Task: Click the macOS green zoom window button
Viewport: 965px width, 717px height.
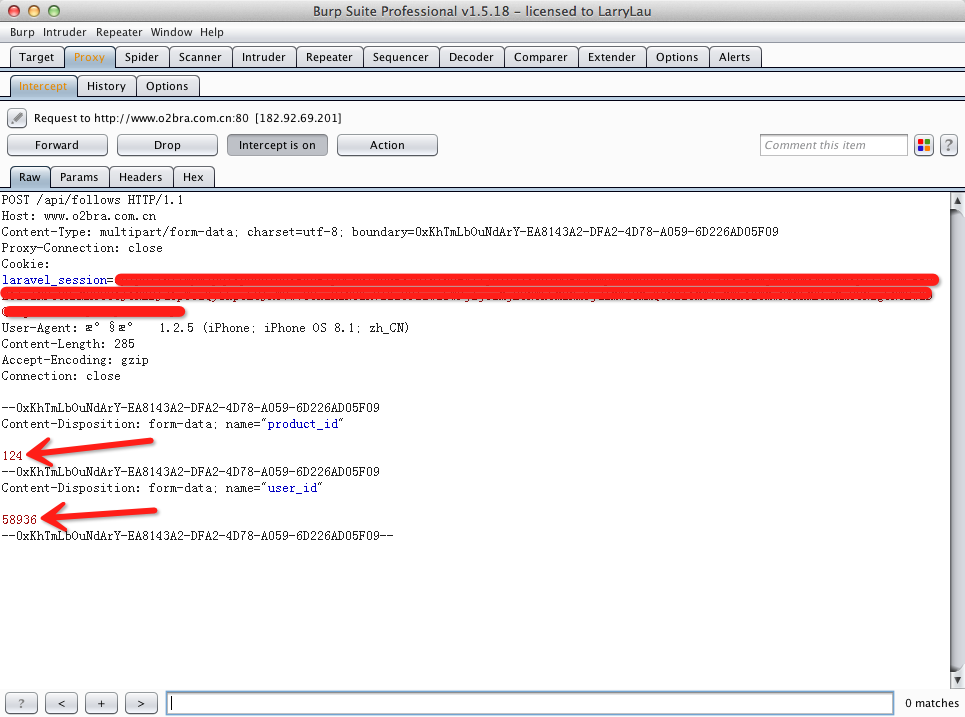Action: (x=54, y=11)
